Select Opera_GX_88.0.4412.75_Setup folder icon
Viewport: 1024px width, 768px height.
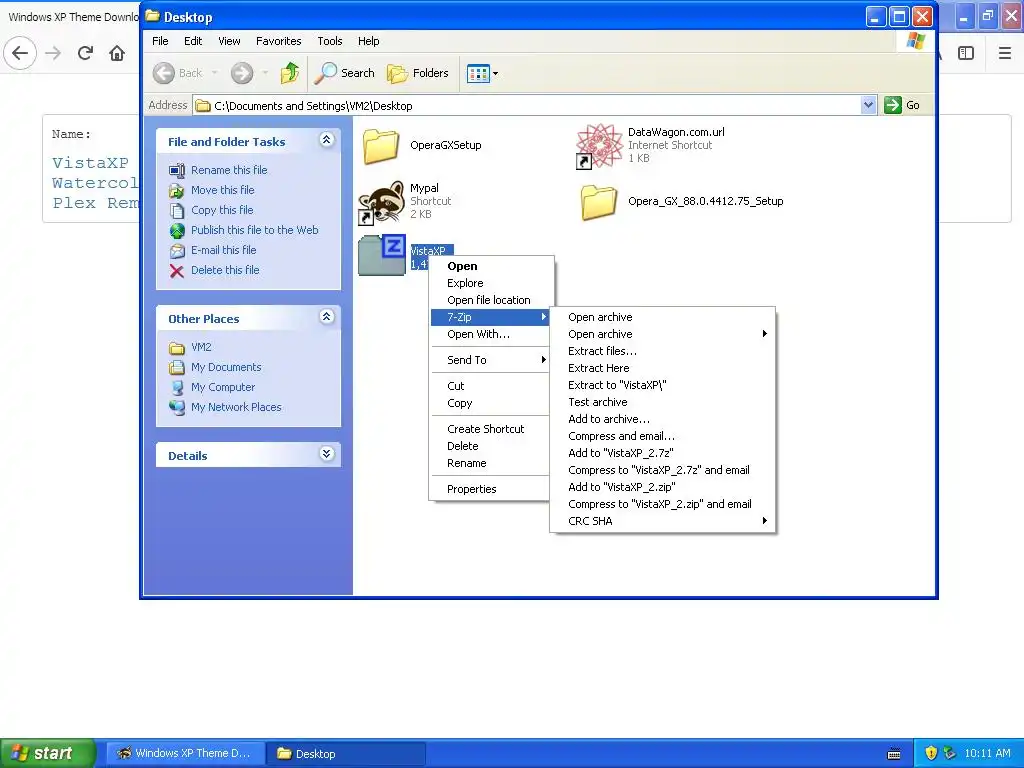click(599, 202)
